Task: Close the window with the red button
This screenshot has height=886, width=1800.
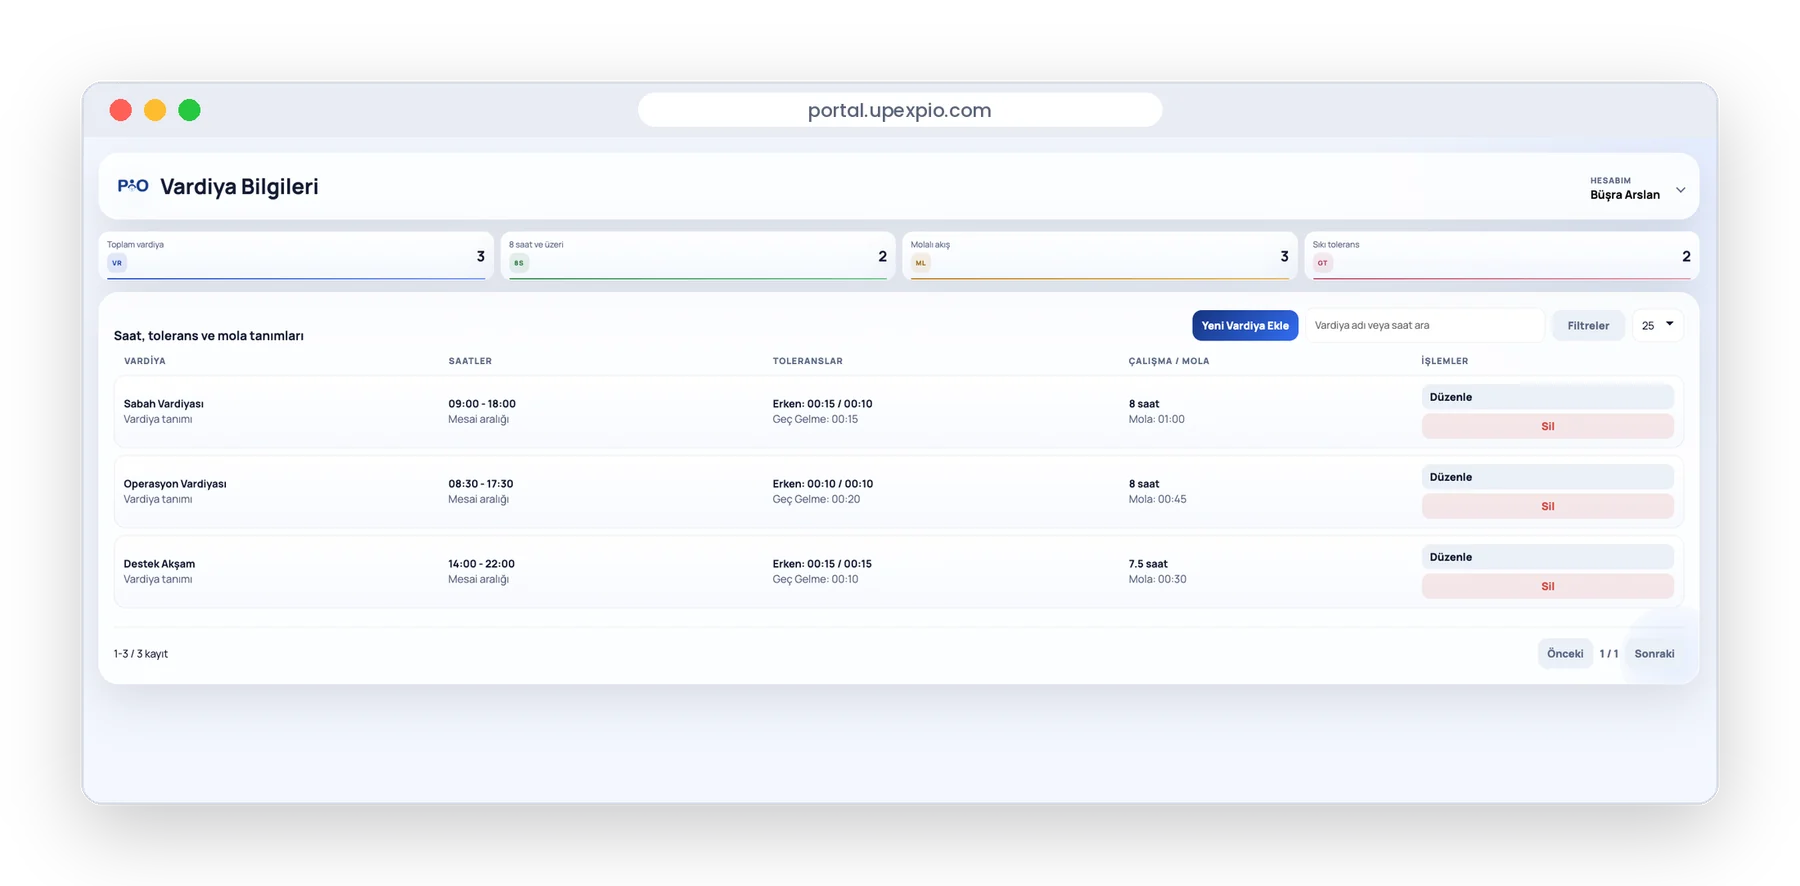Action: pyautogui.click(x=121, y=110)
